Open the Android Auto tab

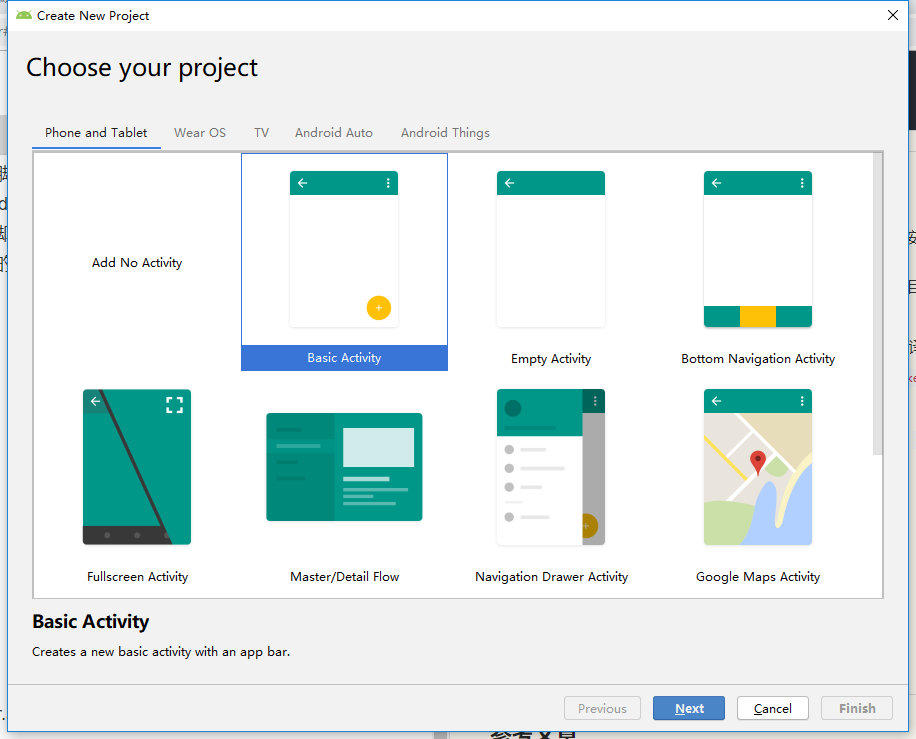(x=334, y=133)
